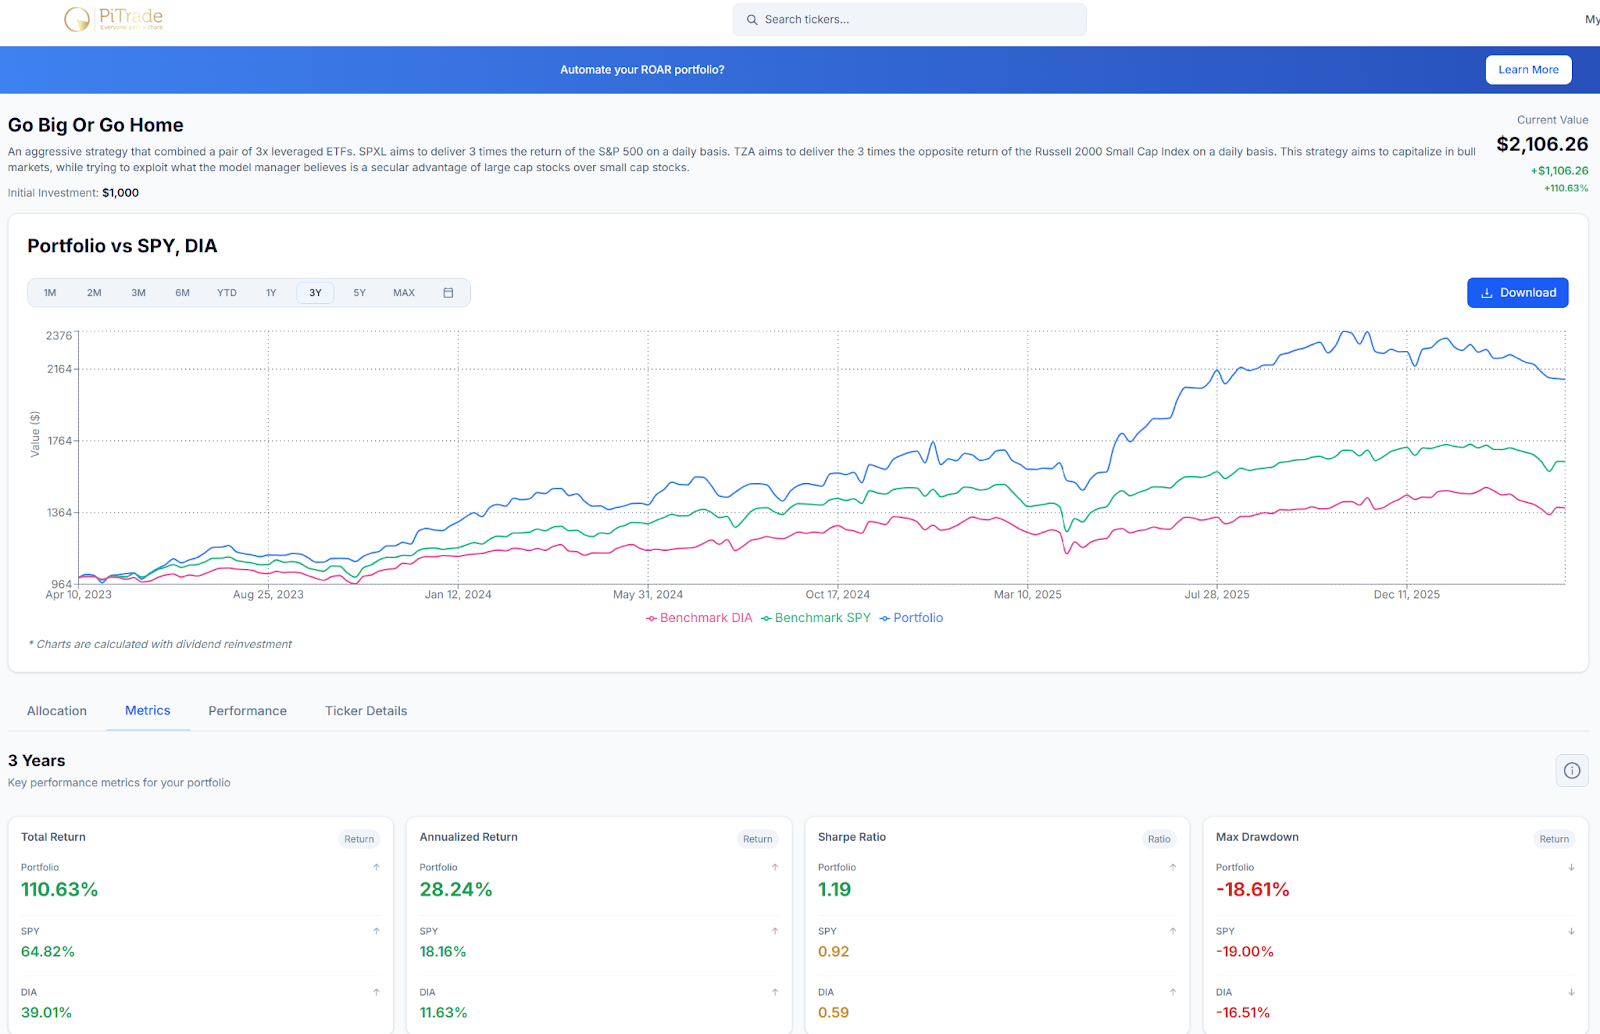Click the Benchmark DIA legend marker icon
Image resolution: width=1600 pixels, height=1034 pixels.
pyautogui.click(x=651, y=619)
